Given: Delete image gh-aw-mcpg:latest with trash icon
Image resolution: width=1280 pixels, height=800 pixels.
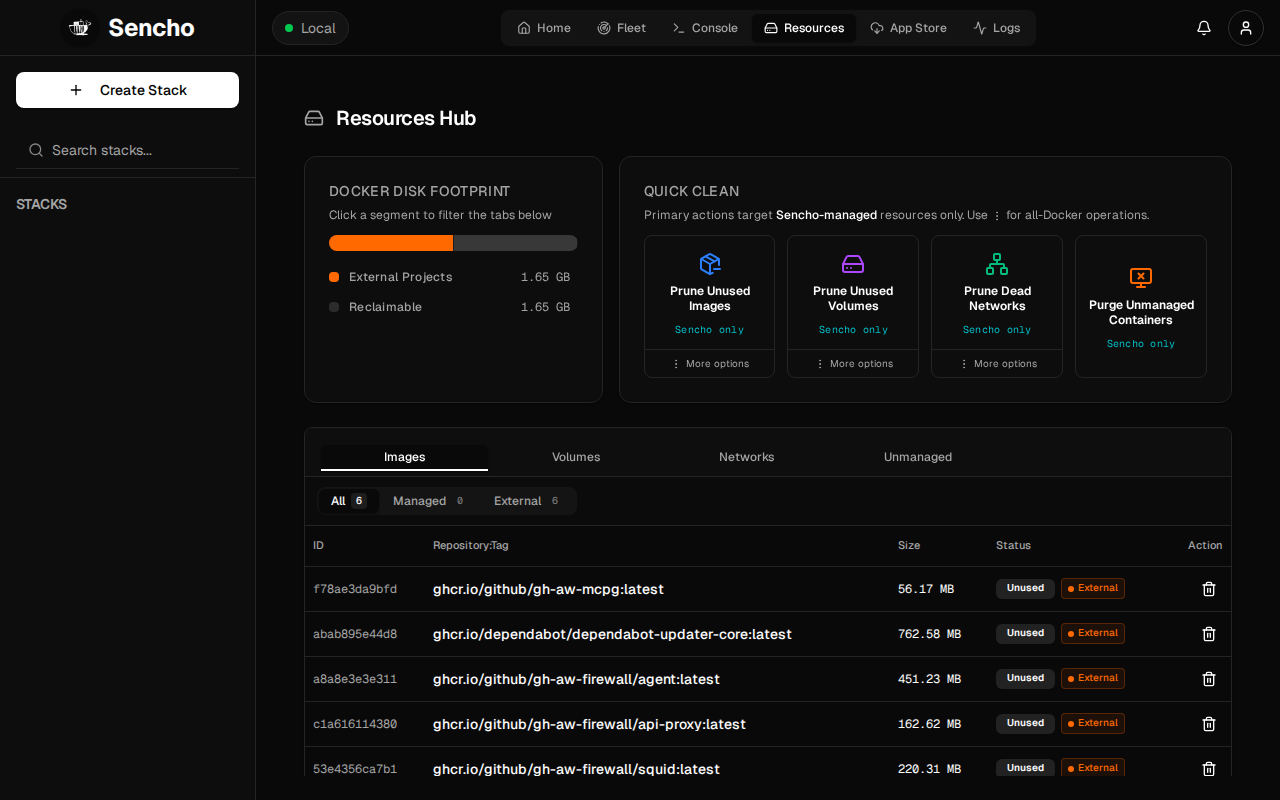Looking at the screenshot, I should [1209, 589].
